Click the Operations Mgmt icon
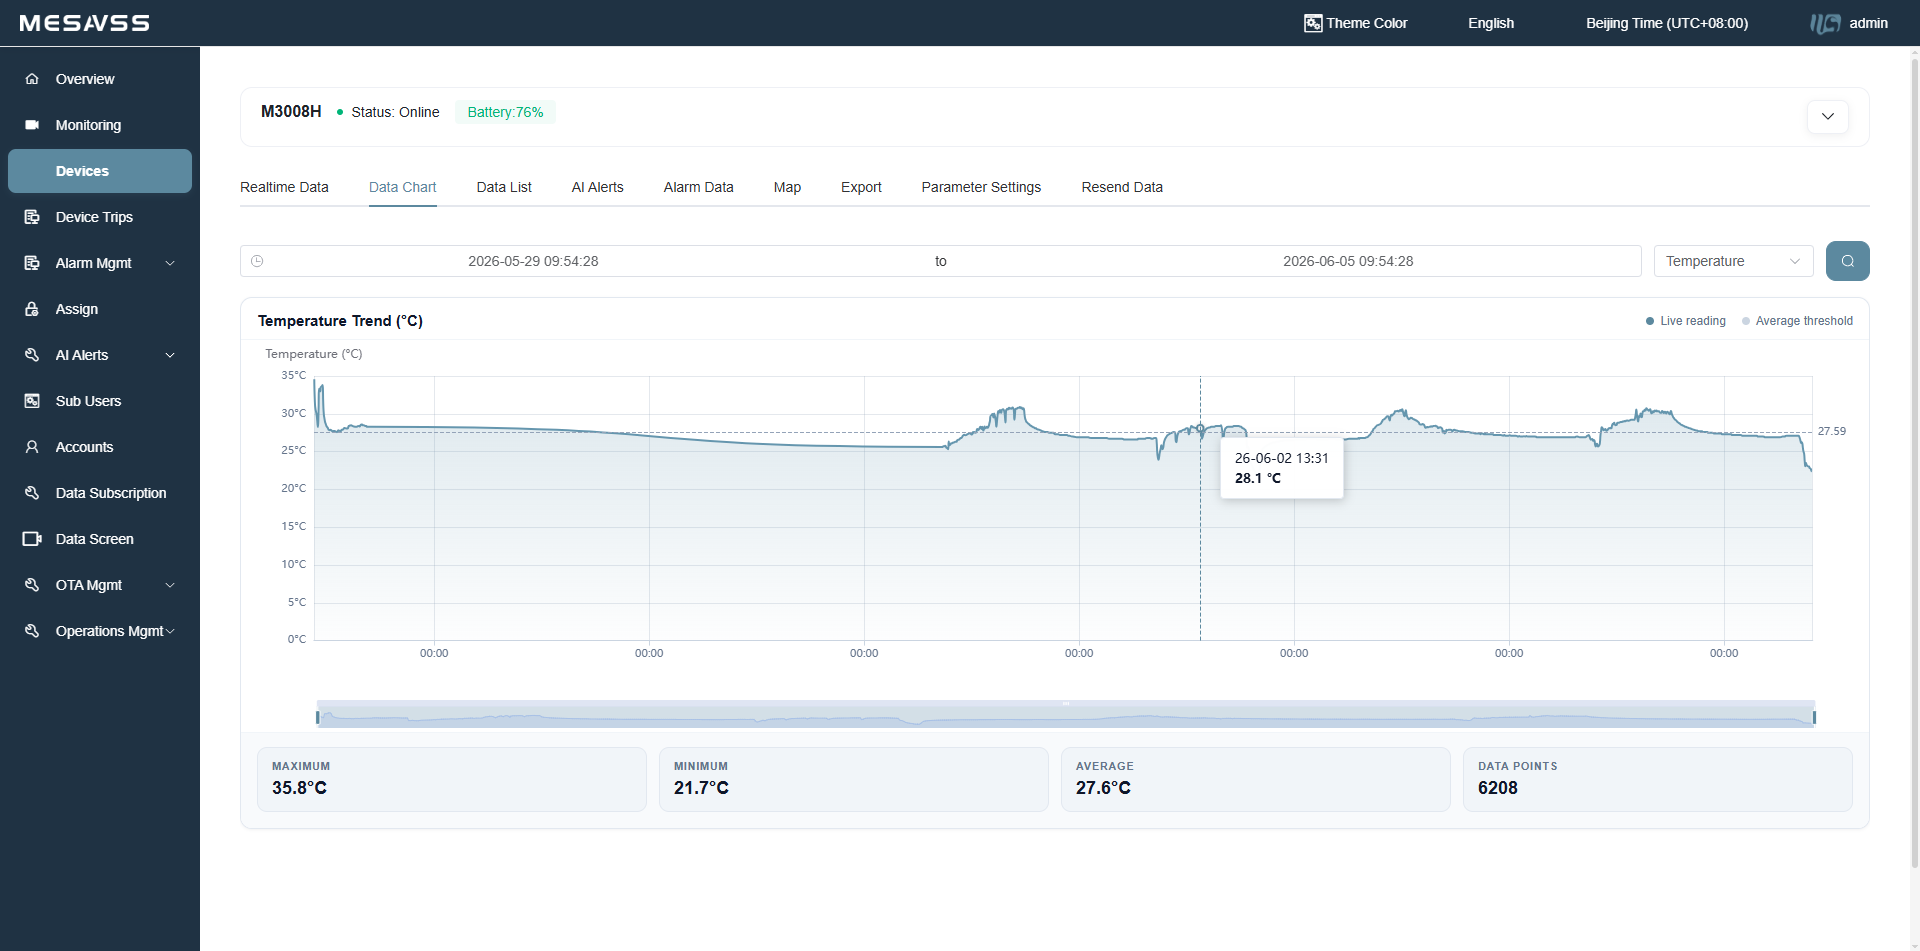The height and width of the screenshot is (951, 1920). 32,631
